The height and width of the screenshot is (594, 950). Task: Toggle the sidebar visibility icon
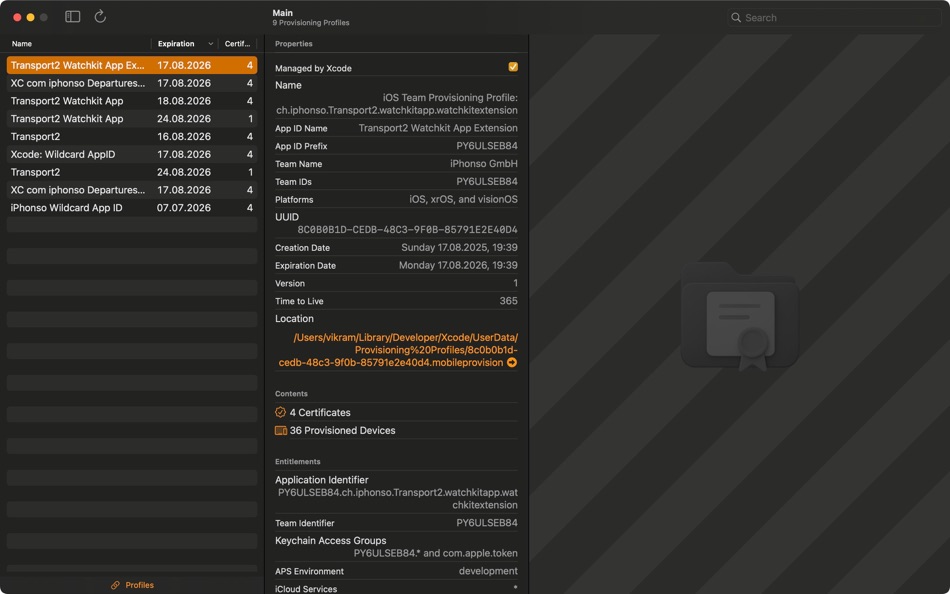72,16
